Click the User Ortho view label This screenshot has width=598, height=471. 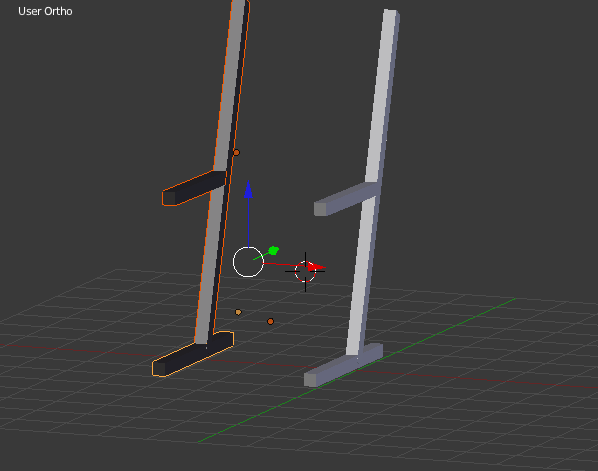point(45,11)
